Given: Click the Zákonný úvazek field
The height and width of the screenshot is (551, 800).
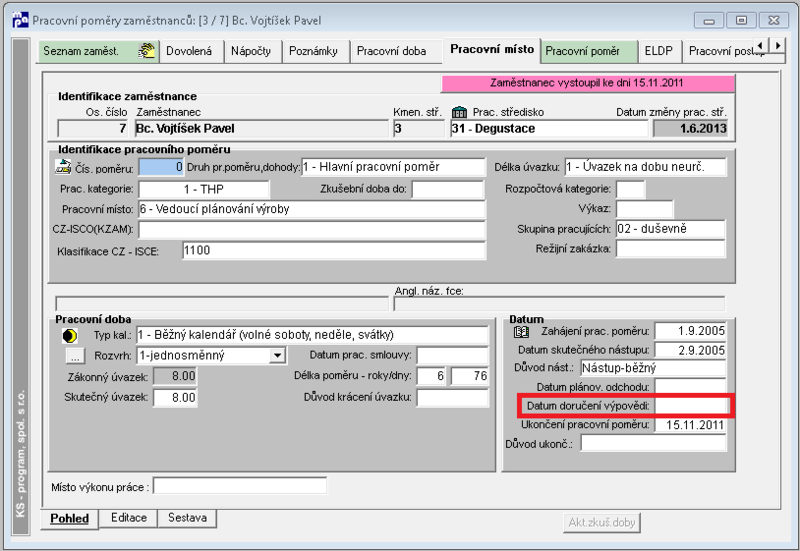Looking at the screenshot, I should point(175,377).
